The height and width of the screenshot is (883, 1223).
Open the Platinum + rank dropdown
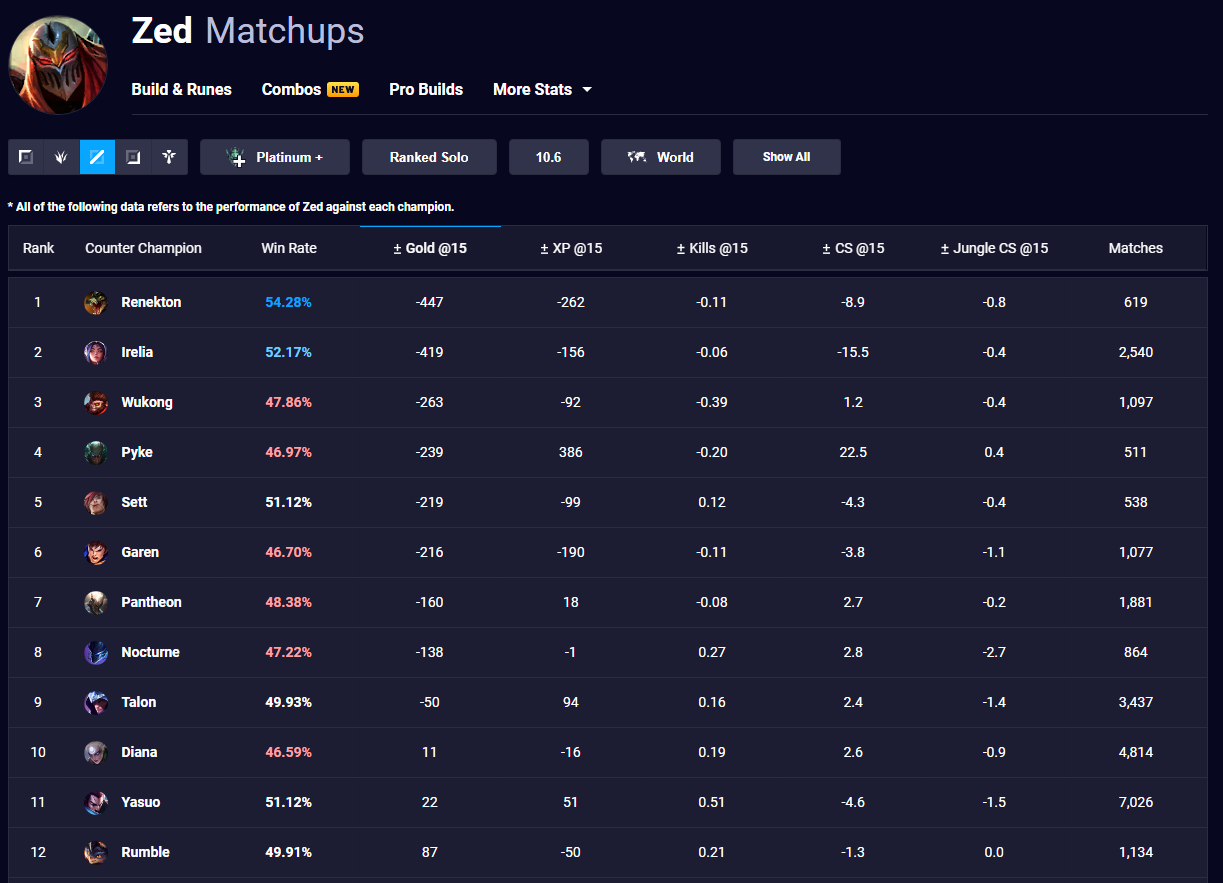[x=275, y=157]
